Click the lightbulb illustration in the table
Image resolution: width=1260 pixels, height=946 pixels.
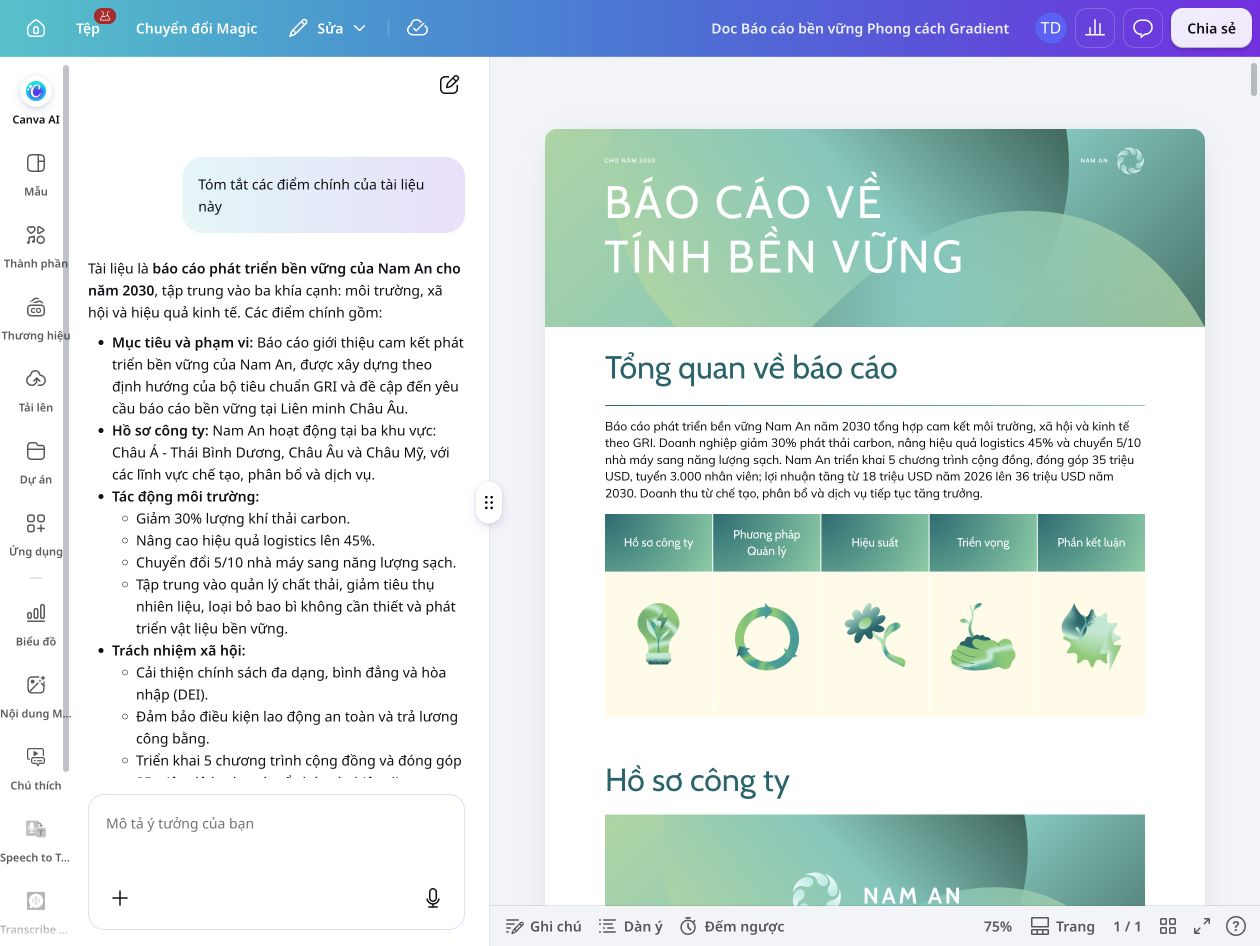[659, 635]
